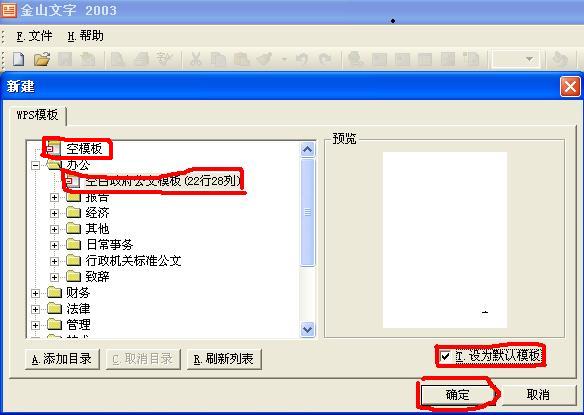This screenshot has width=584, height=415.
Task: Click the blank page preview thumbnail
Action: [x=445, y=240]
